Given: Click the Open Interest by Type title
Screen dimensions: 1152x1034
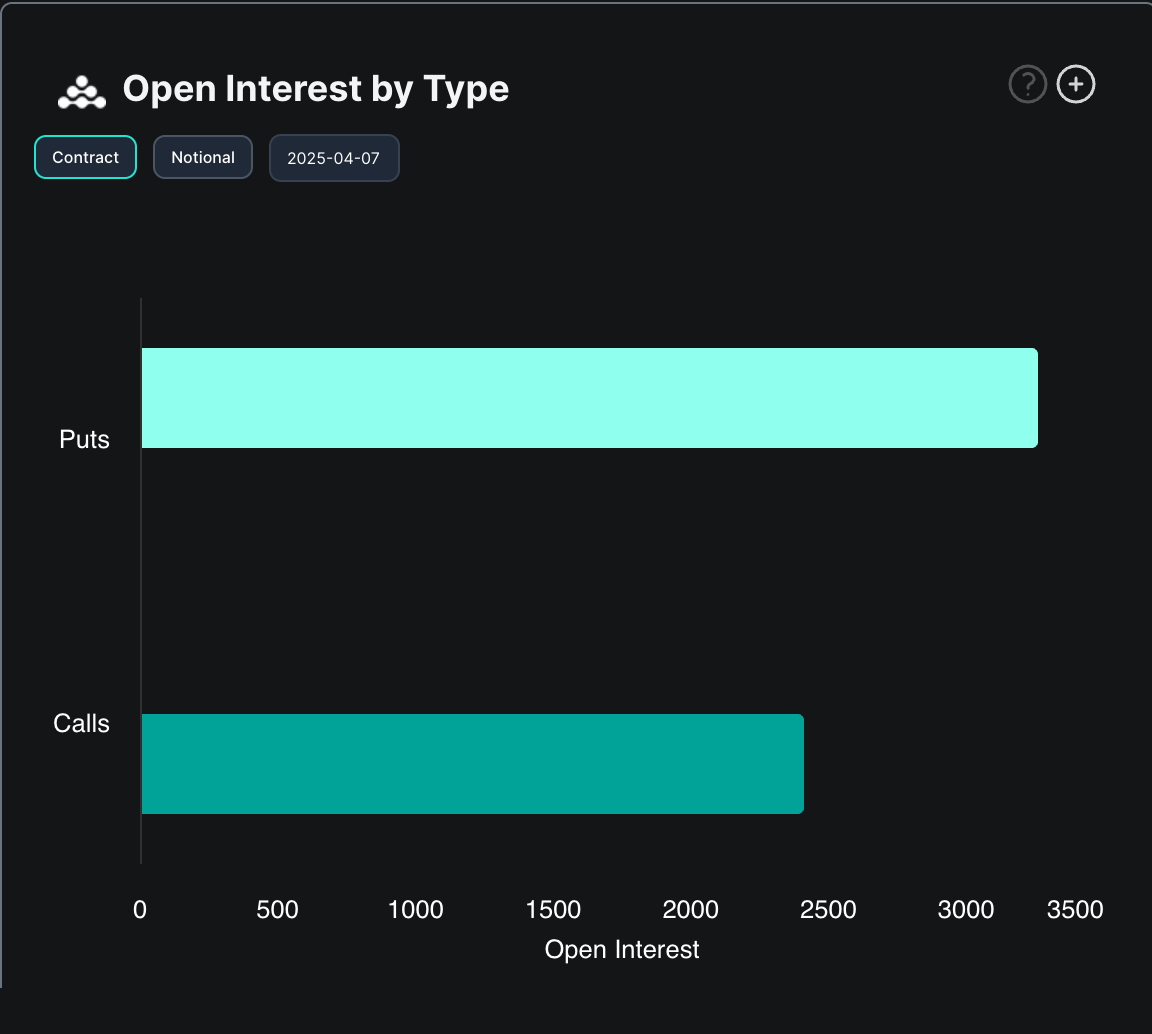Looking at the screenshot, I should click(x=315, y=89).
